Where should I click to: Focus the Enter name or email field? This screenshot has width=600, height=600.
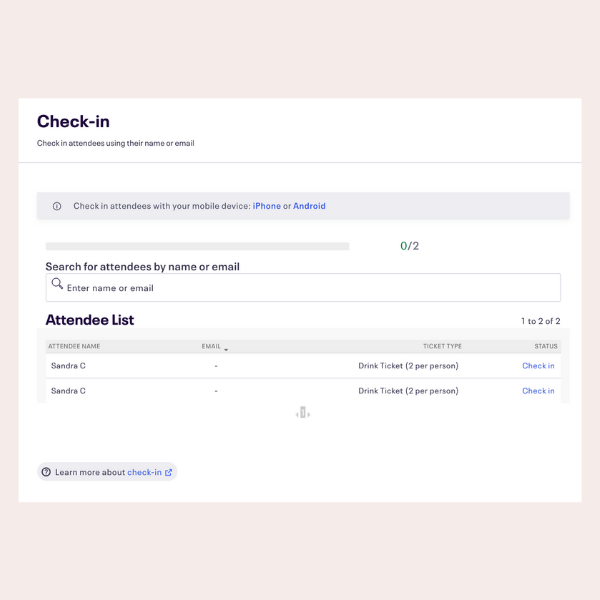303,287
